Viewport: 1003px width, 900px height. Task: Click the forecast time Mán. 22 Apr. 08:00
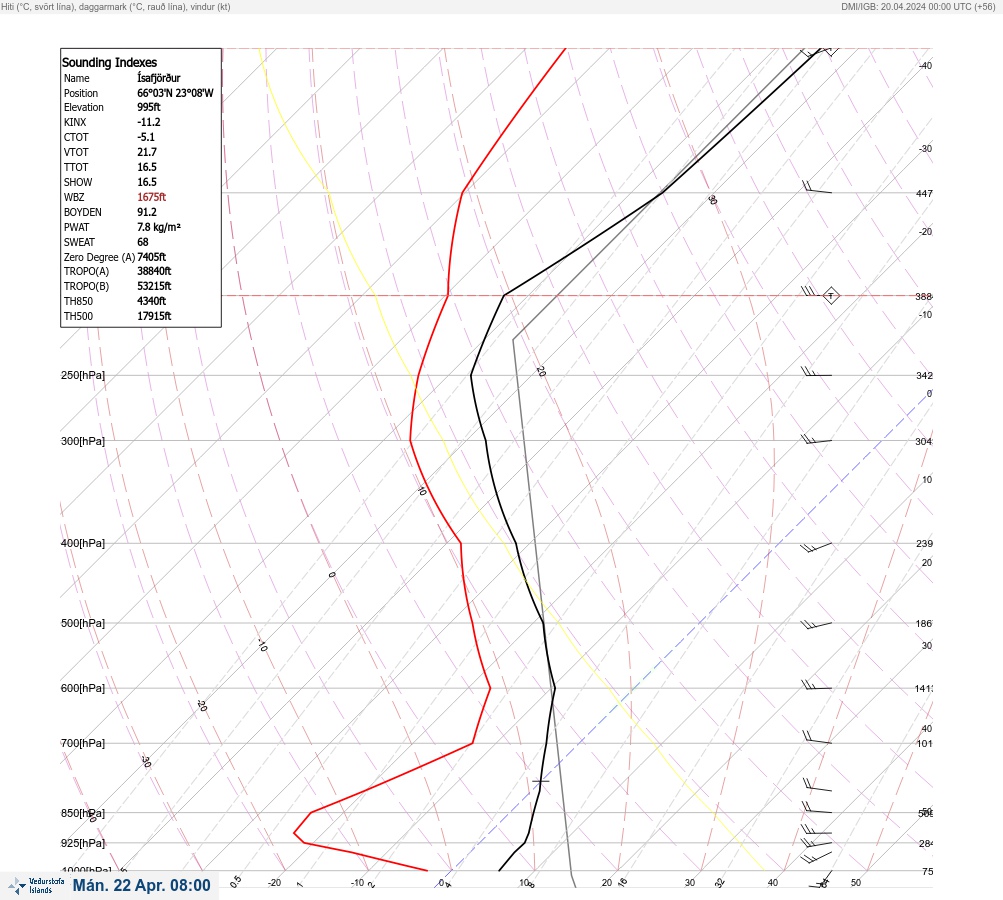coord(141,885)
